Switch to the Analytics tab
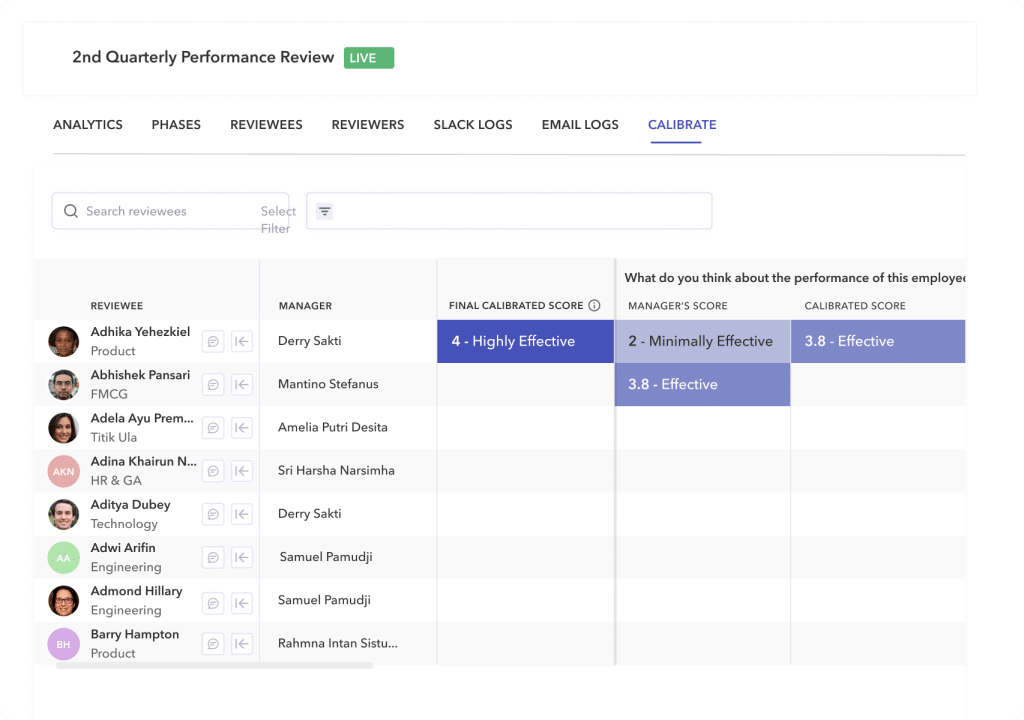The height and width of the screenshot is (720, 1024). (88, 125)
